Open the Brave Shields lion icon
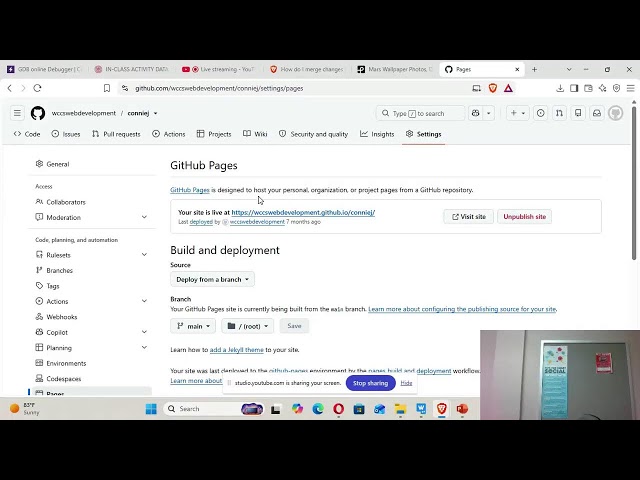Image resolution: width=640 pixels, height=480 pixels. (x=493, y=88)
